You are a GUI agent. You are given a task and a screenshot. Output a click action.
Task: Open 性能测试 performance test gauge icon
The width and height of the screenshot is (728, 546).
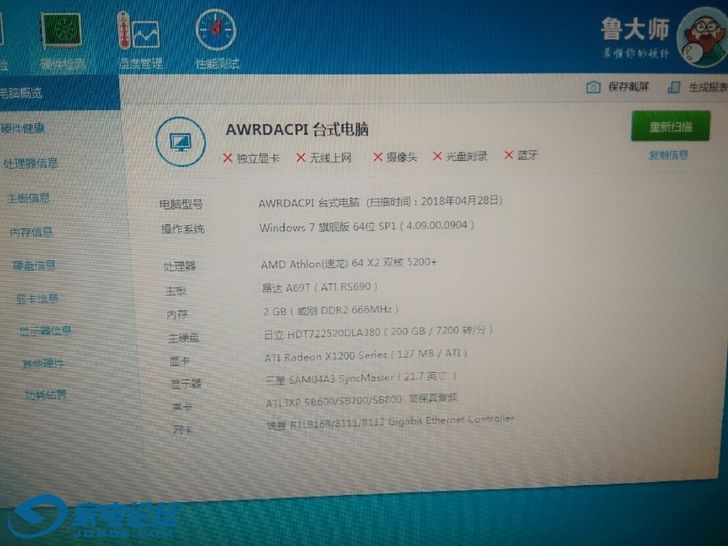coord(215,30)
